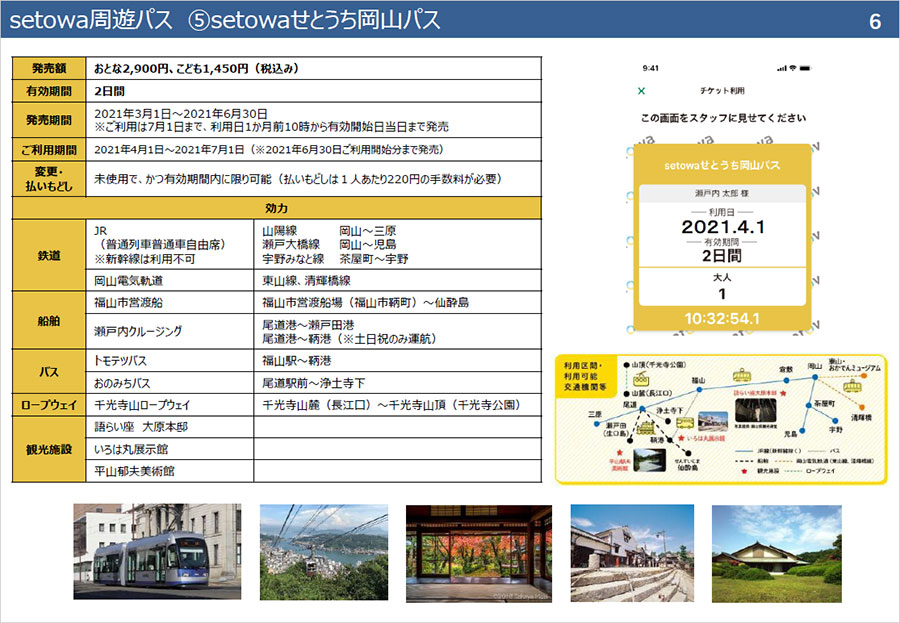This screenshot has width=900, height=623.
Task: Open the blue tram photo thumbnail
Action: point(157,552)
